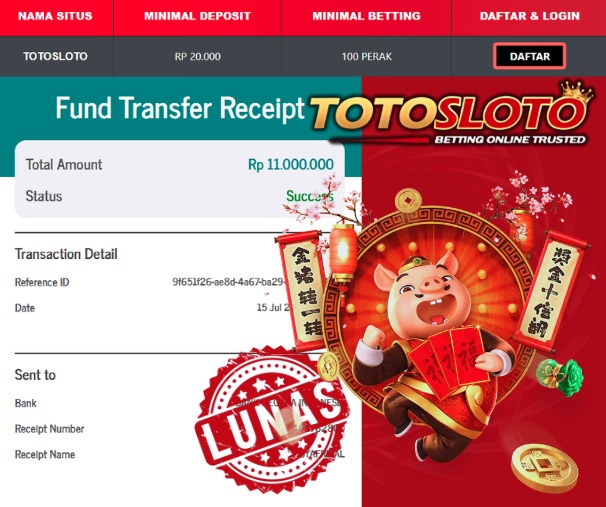Click the Fund Transfer Receipt title
Image resolution: width=606 pixels, height=507 pixels.
pos(180,108)
